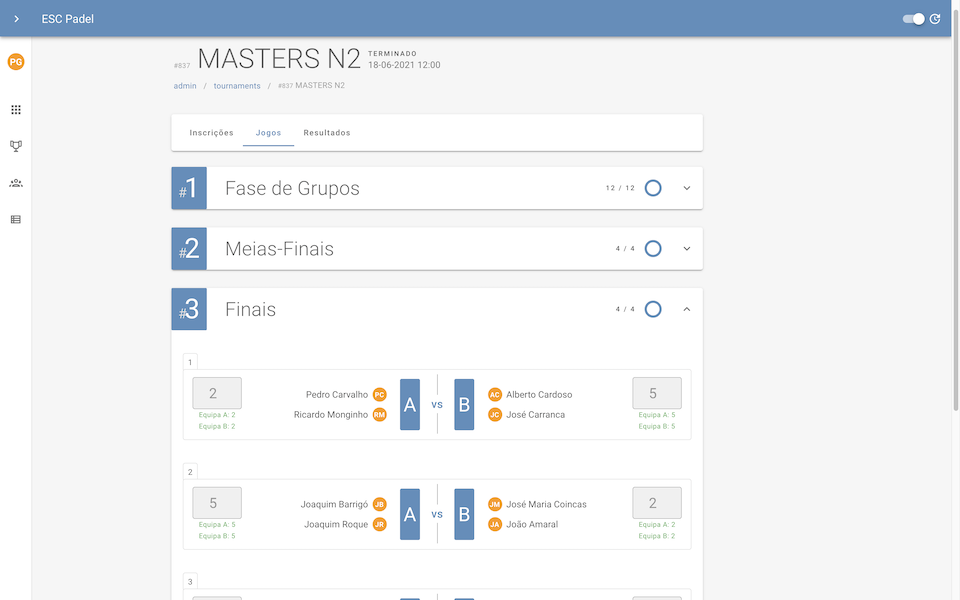Toggle the circle on Fase de Grupos
The height and width of the screenshot is (600, 960).
tap(653, 188)
